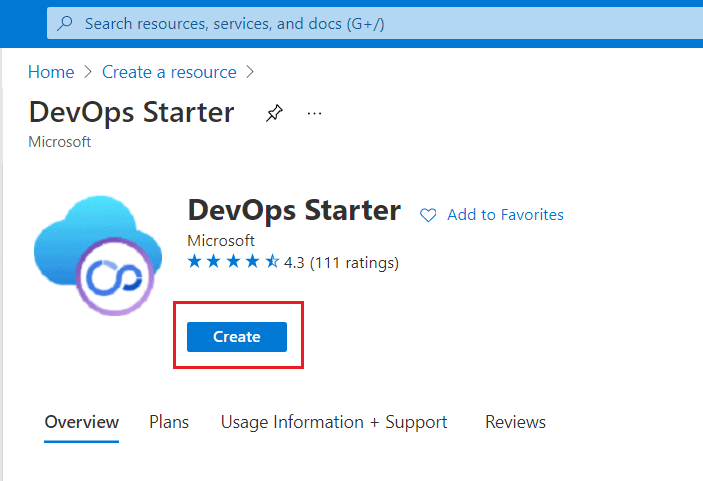Open the Usage Information + Support tab

pyautogui.click(x=334, y=422)
